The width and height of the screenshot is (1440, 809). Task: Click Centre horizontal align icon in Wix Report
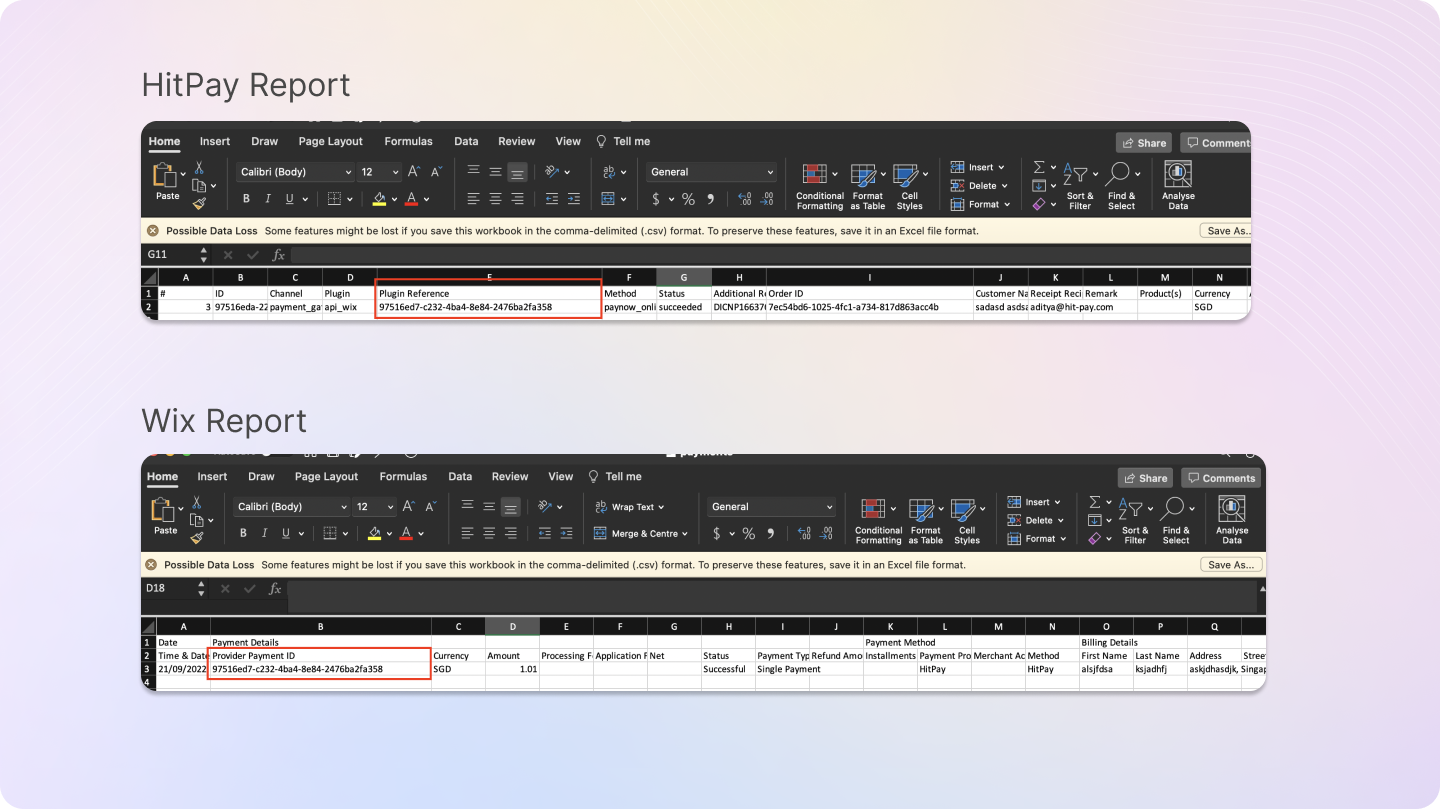(x=489, y=534)
